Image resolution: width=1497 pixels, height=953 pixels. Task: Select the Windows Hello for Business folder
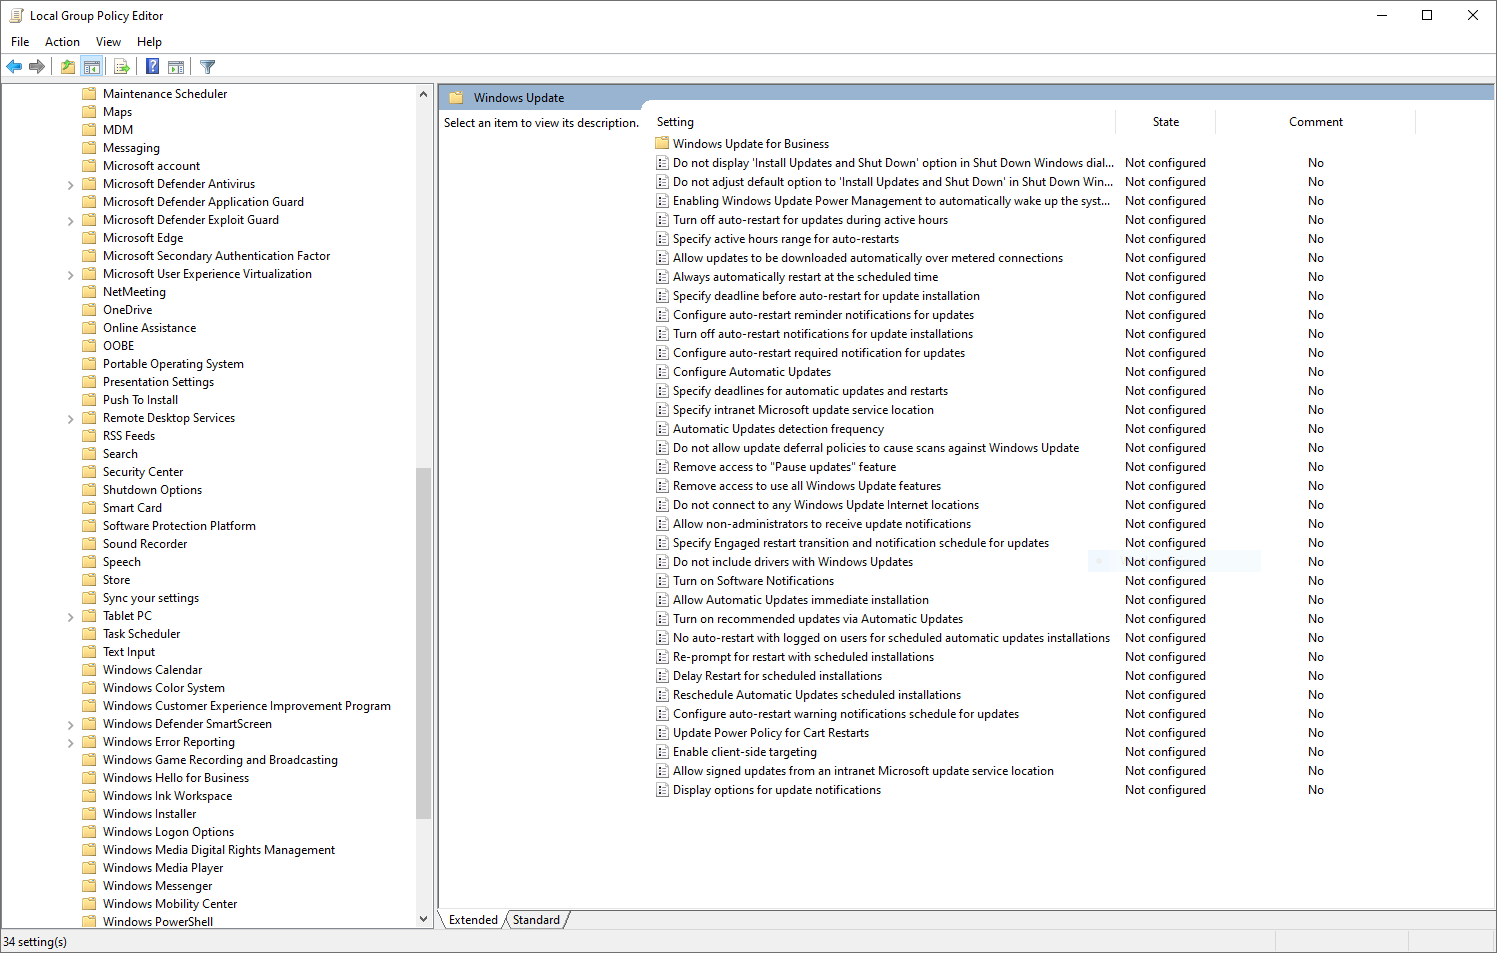pos(176,778)
